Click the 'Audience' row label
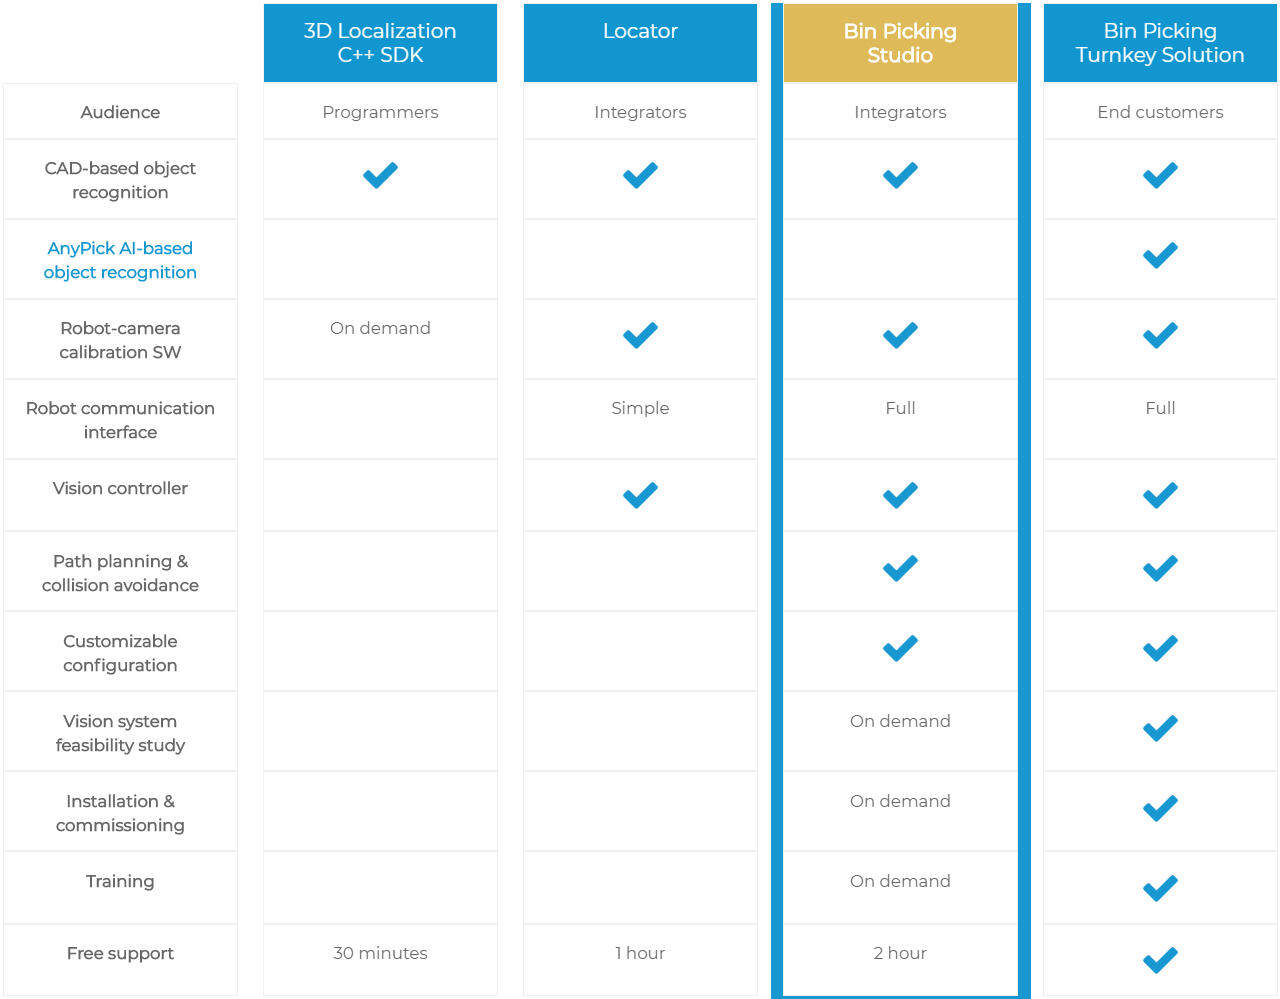Viewport: 1280px width, 999px height. [120, 112]
